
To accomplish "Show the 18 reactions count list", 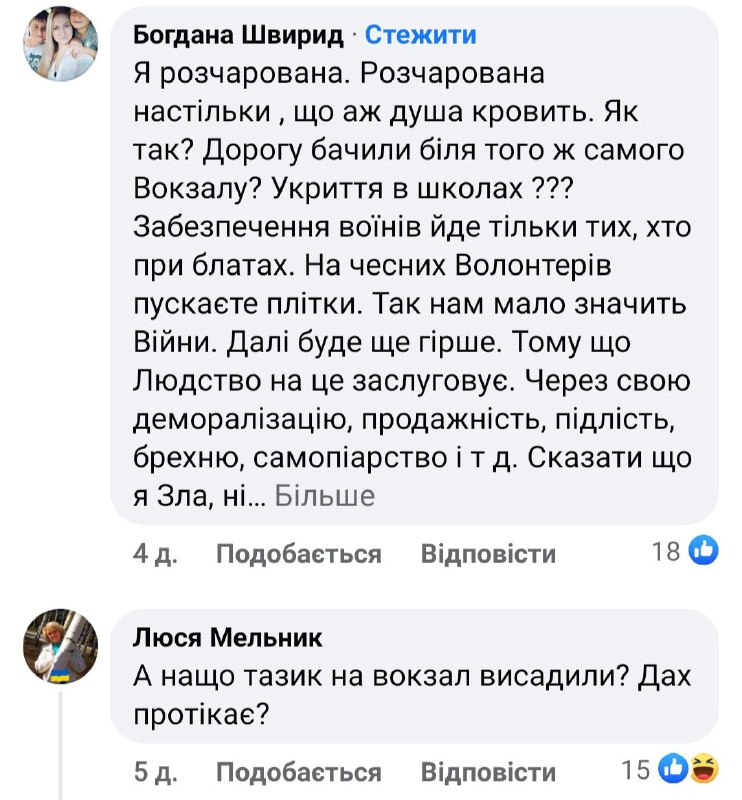I will tap(666, 551).
